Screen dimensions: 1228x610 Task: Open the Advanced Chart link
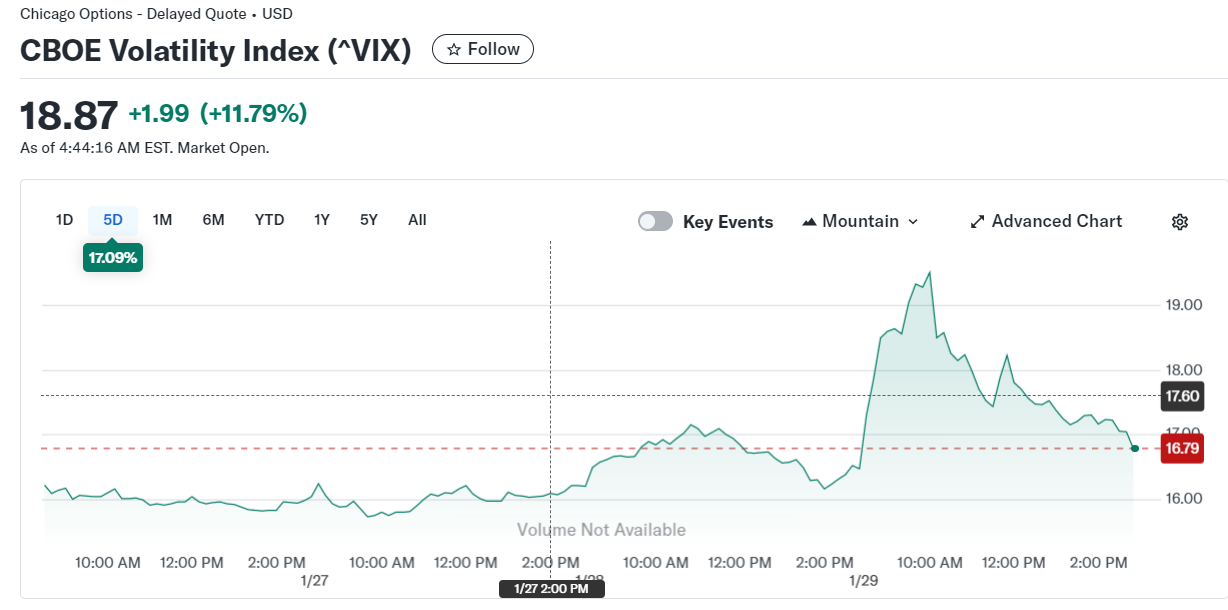(1056, 222)
